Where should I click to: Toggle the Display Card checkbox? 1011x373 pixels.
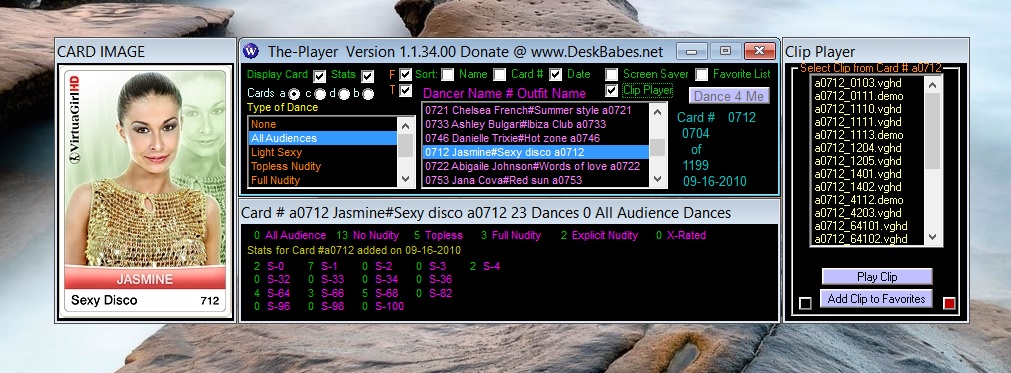(x=319, y=76)
